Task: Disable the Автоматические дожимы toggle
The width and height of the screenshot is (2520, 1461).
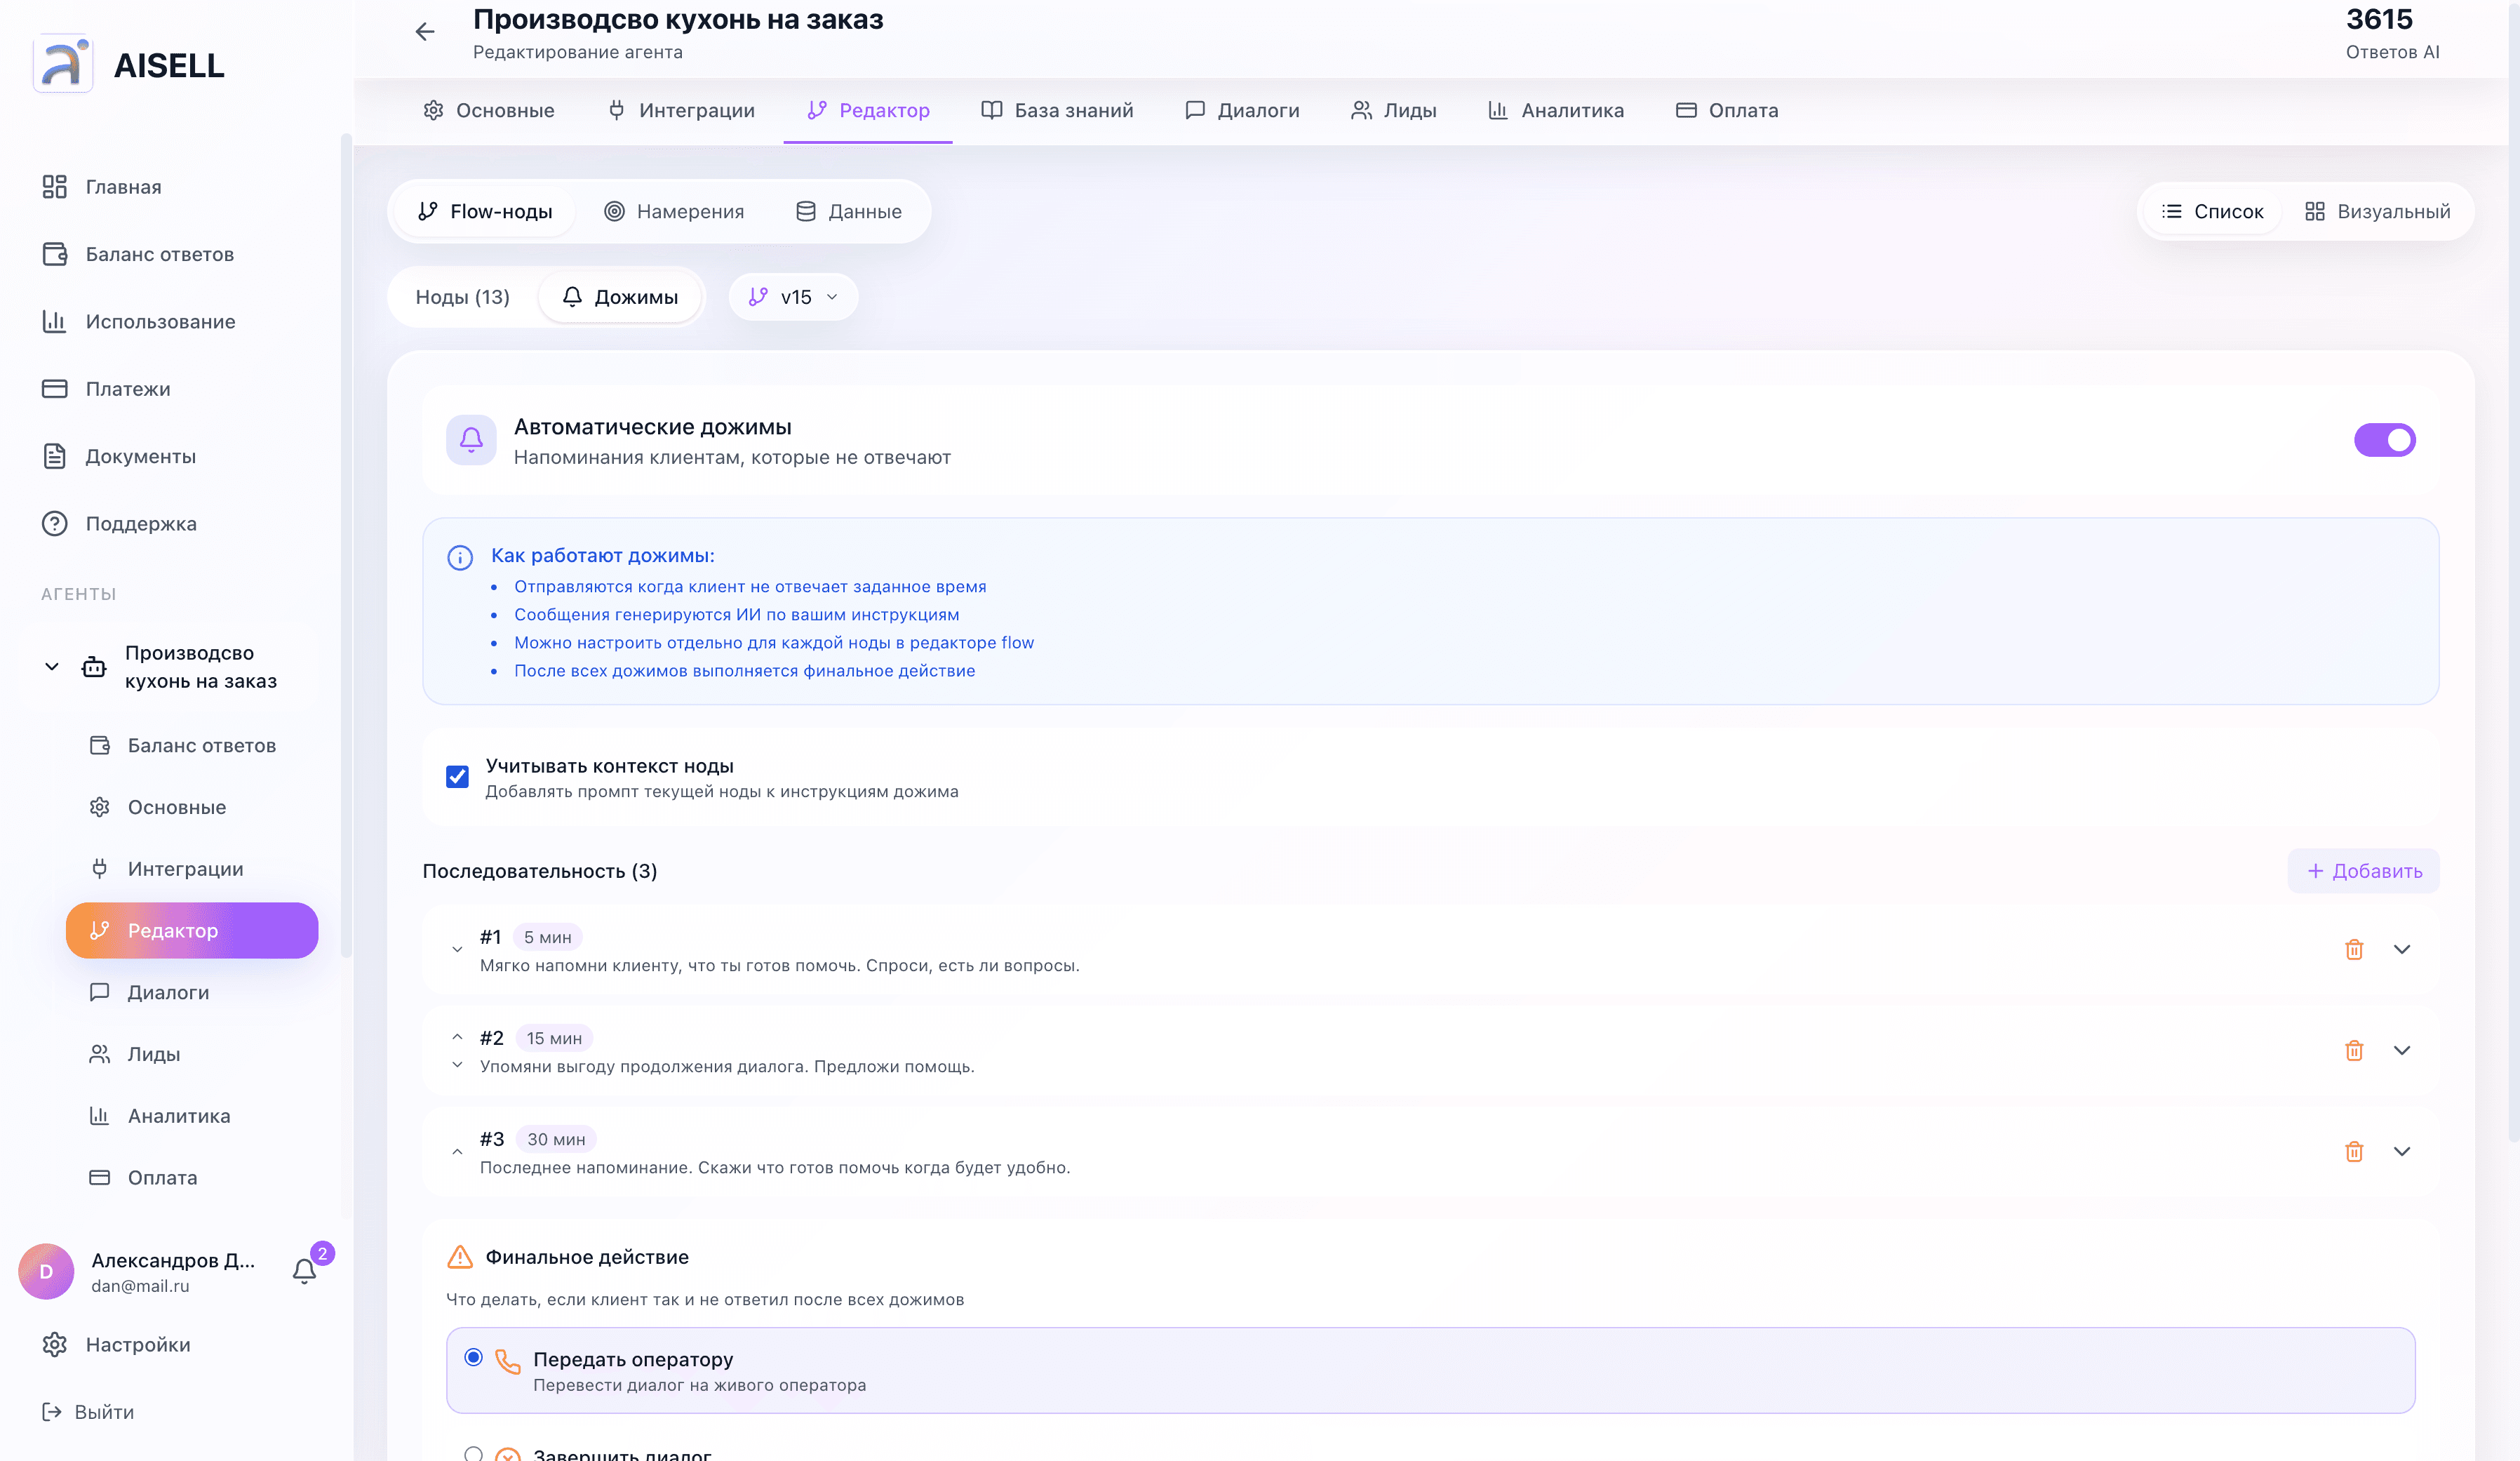Action: (2384, 439)
